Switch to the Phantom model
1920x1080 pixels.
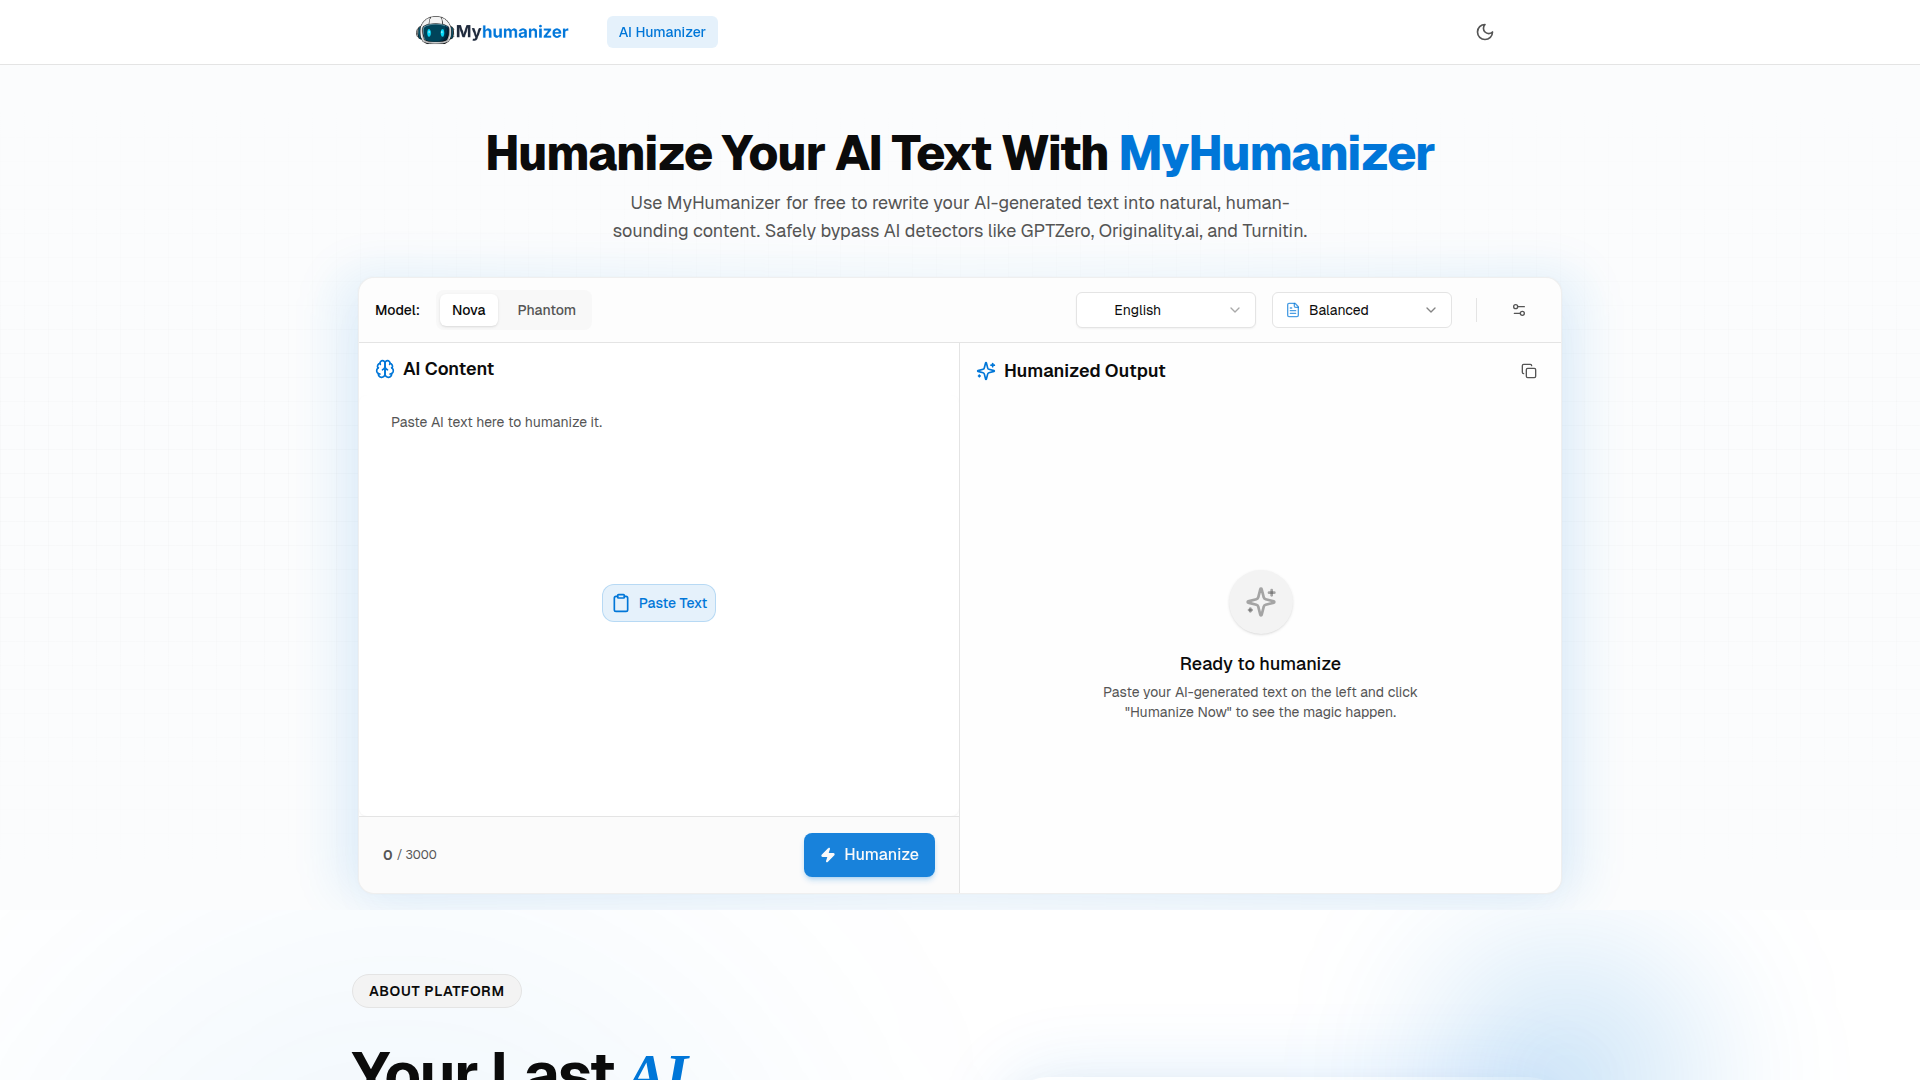[546, 310]
